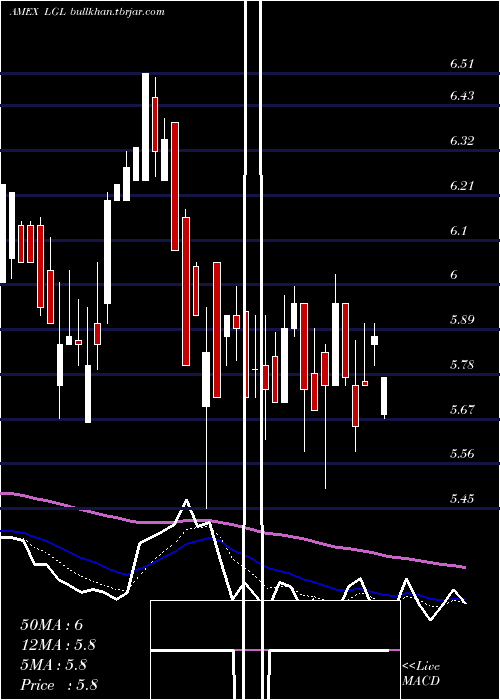Click the 5MA : 5.8 readout
The width and height of the screenshot is (500, 700).
coord(54,665)
